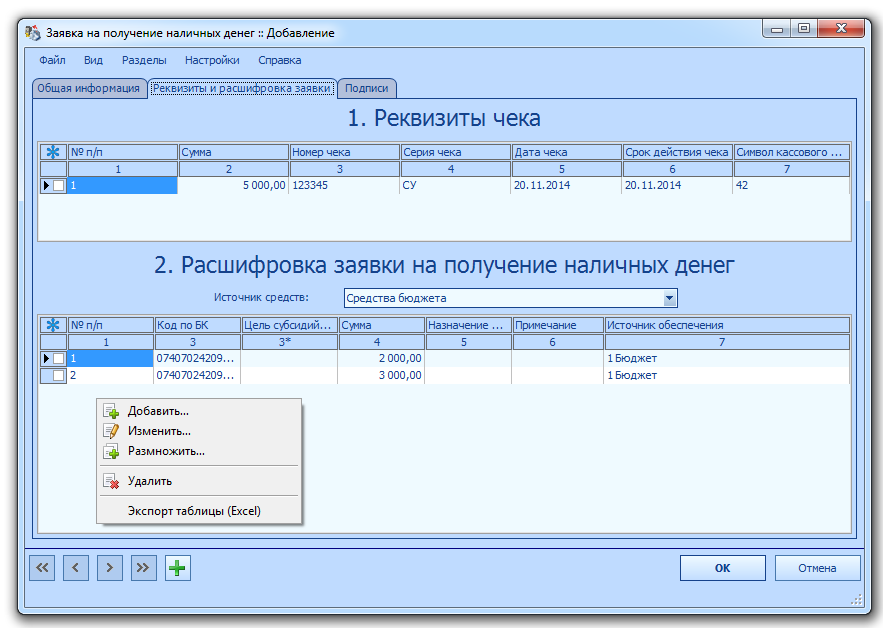883x633 pixels.
Task: Tick the checkbox of the 3 000,00 row
Action: (x=59, y=376)
